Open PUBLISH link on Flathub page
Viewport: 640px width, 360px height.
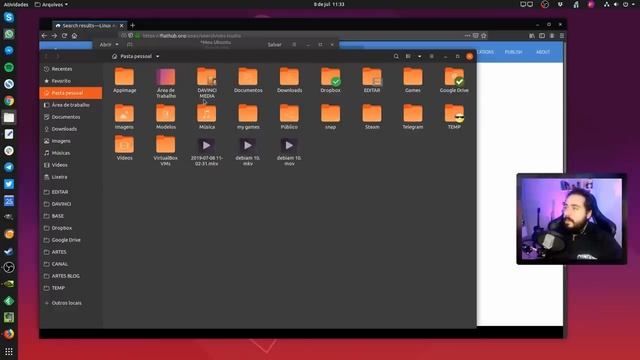(x=513, y=52)
